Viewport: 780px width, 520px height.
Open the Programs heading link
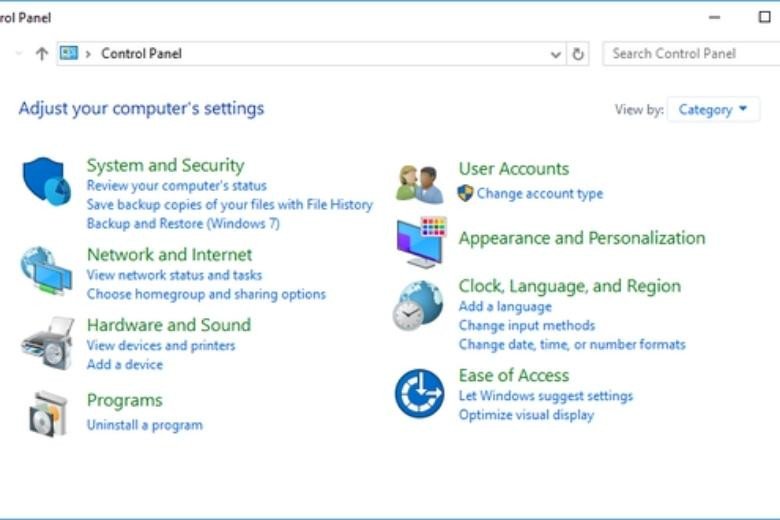(x=125, y=400)
